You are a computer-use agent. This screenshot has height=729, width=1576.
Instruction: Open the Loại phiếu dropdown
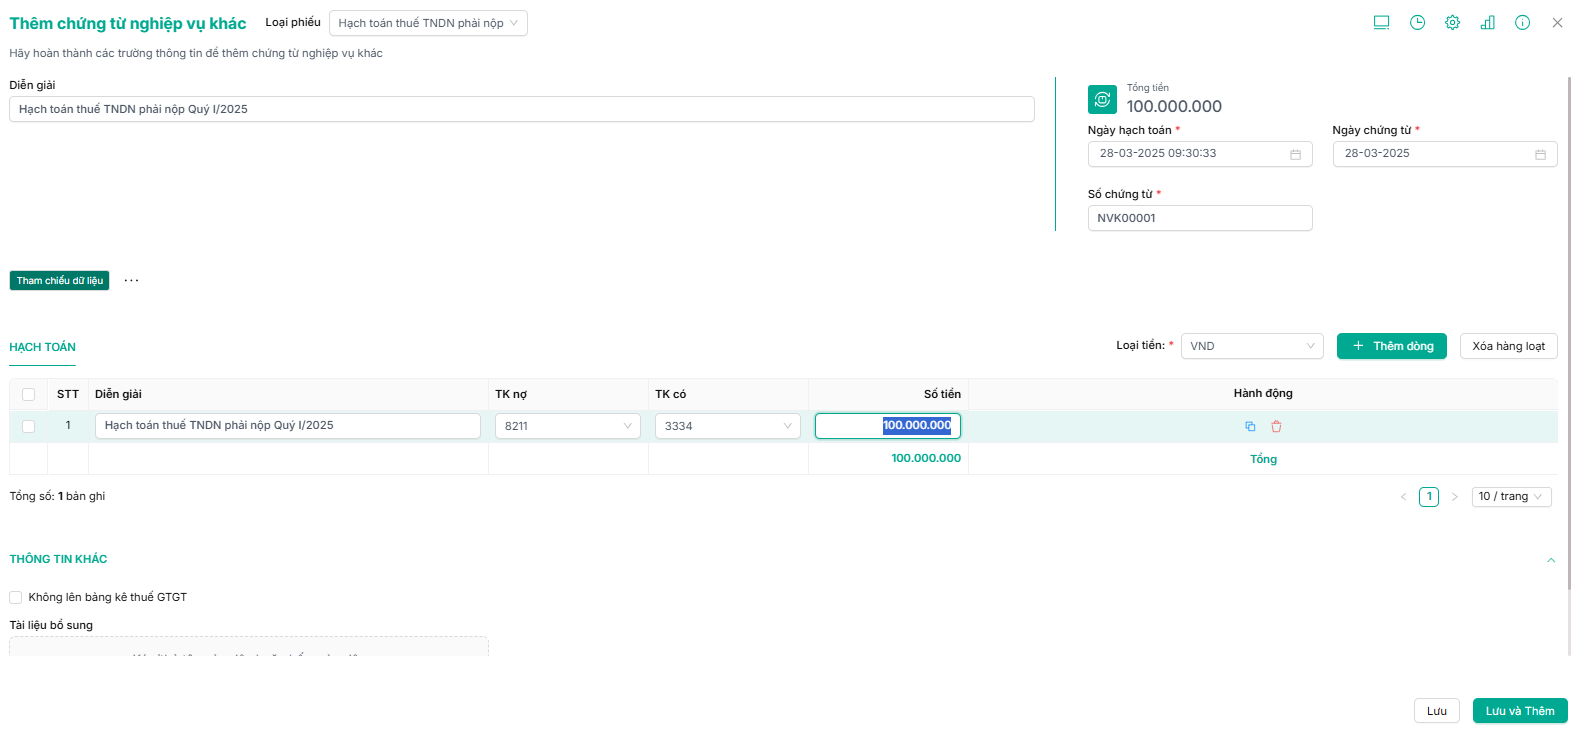click(427, 23)
